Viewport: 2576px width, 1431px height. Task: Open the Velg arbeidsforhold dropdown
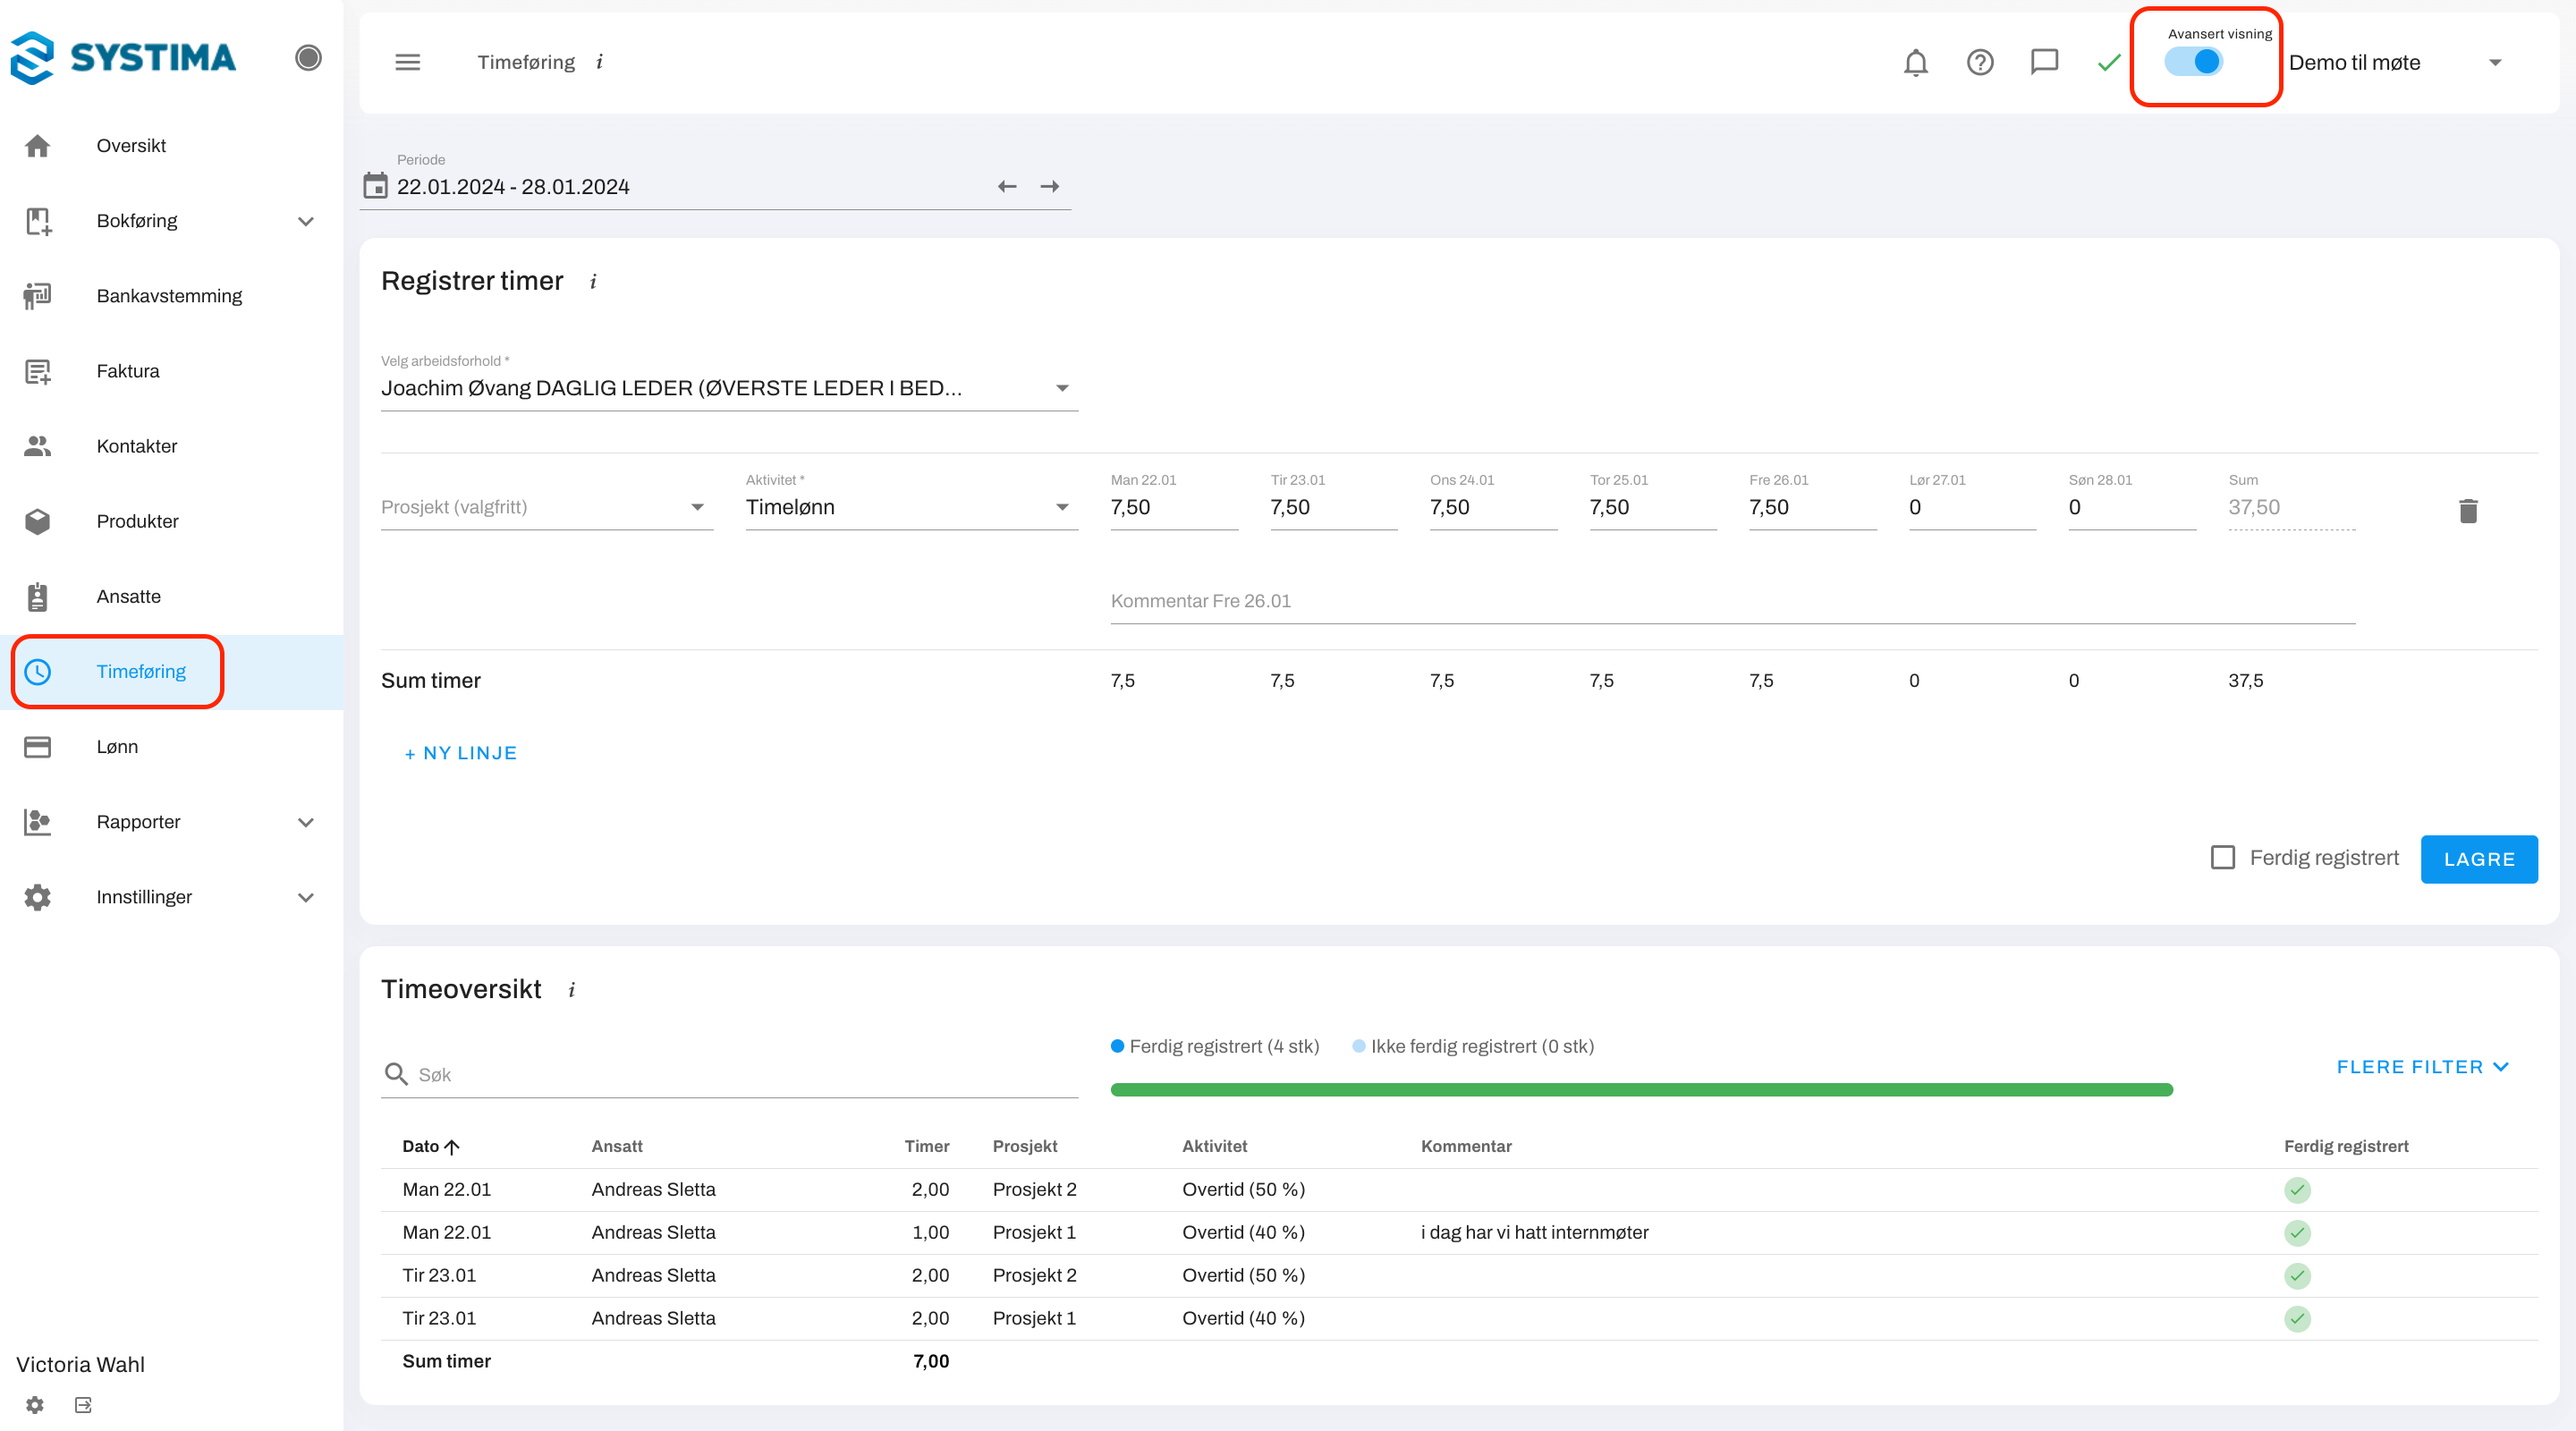pos(728,388)
